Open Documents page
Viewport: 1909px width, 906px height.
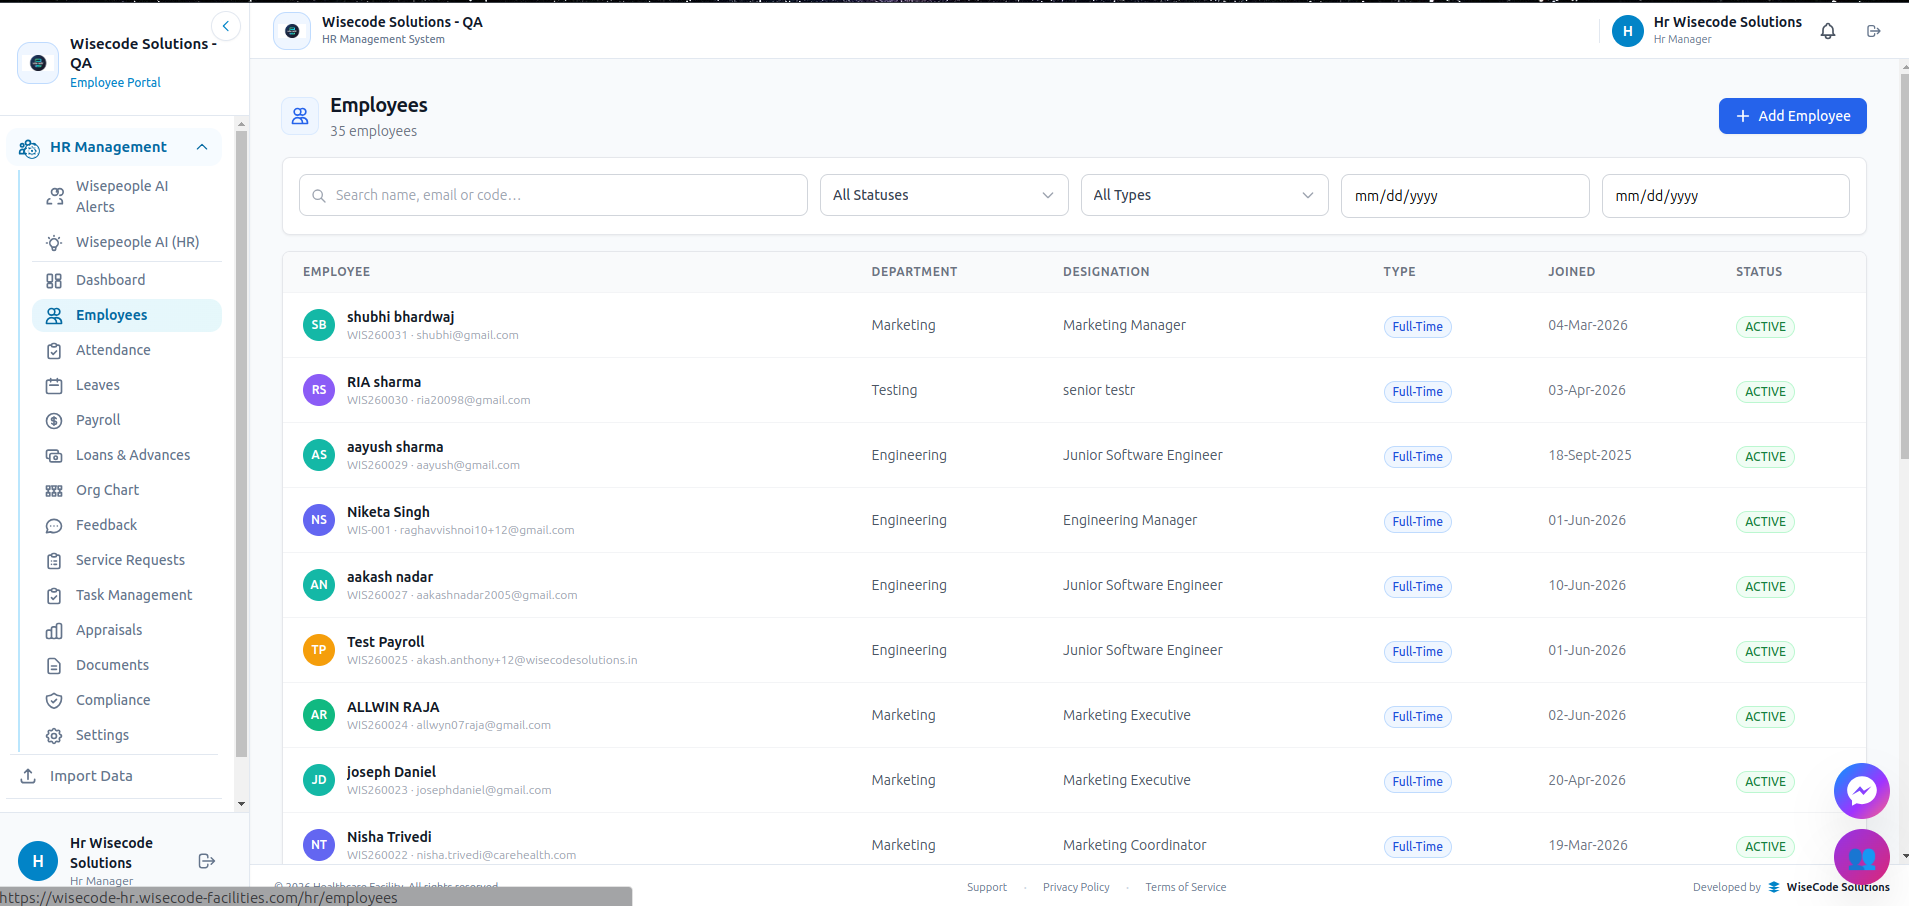click(x=127, y=665)
